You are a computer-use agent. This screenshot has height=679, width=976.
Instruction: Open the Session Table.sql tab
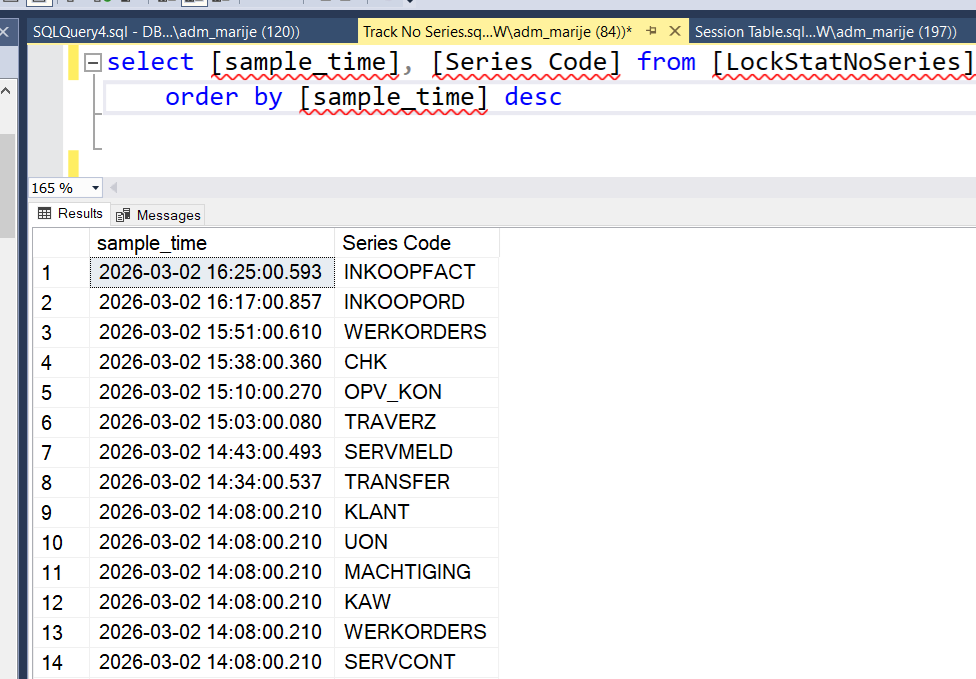pyautogui.click(x=830, y=32)
